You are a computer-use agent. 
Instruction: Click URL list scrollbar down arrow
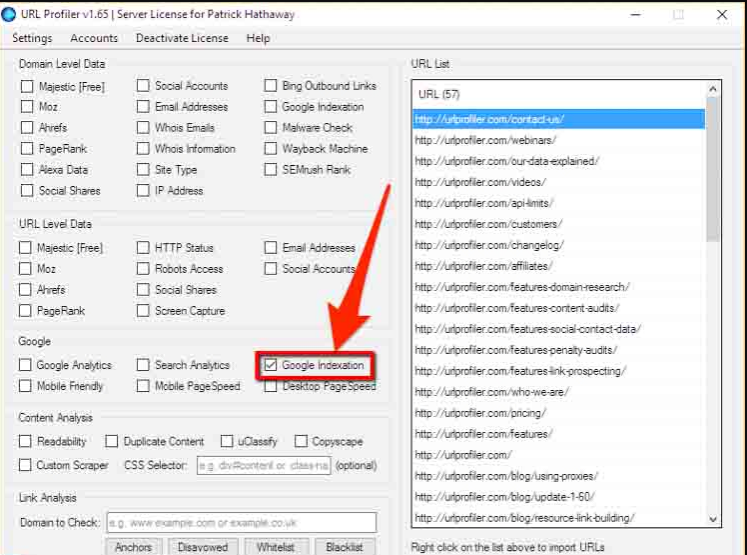[x=713, y=519]
